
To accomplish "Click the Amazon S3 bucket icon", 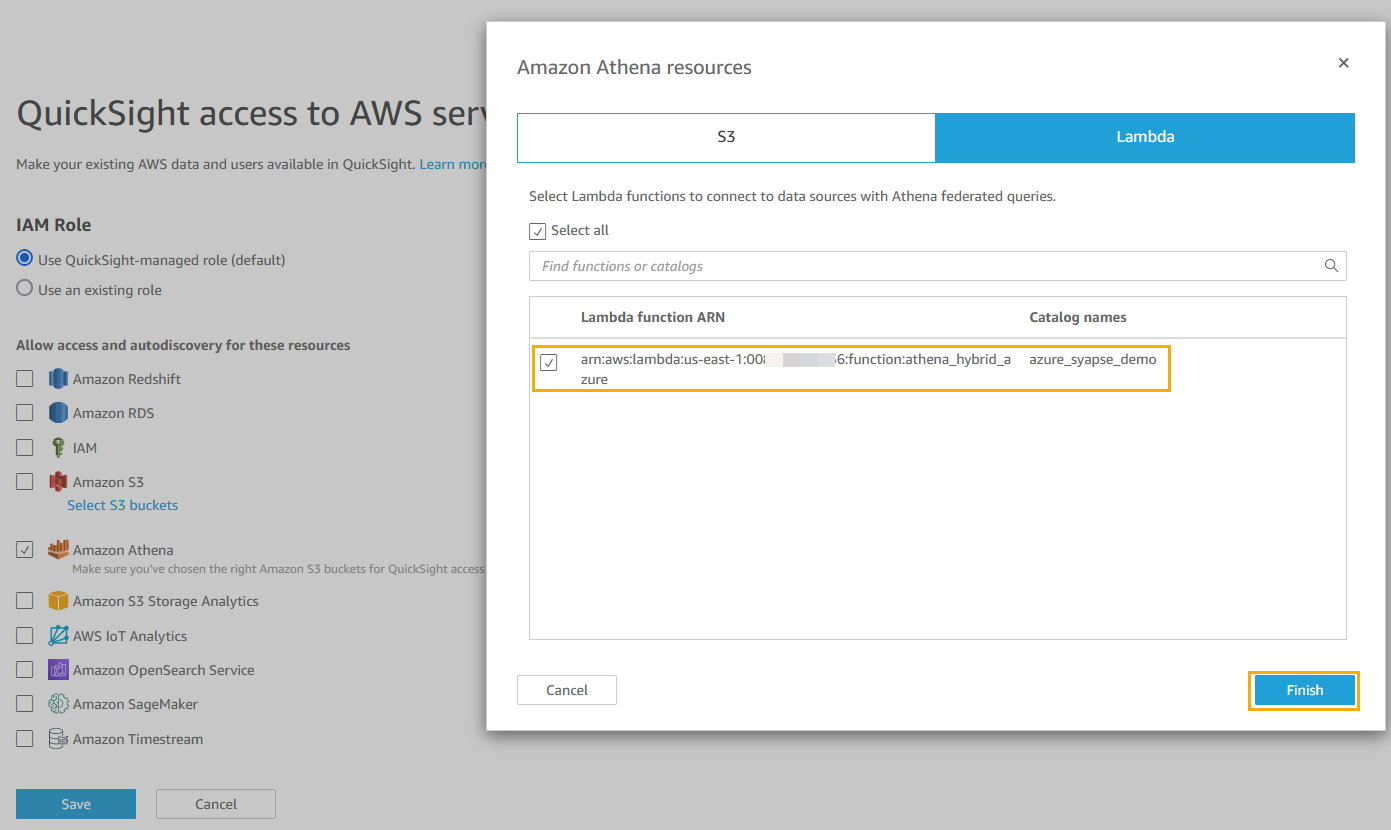I will point(58,482).
